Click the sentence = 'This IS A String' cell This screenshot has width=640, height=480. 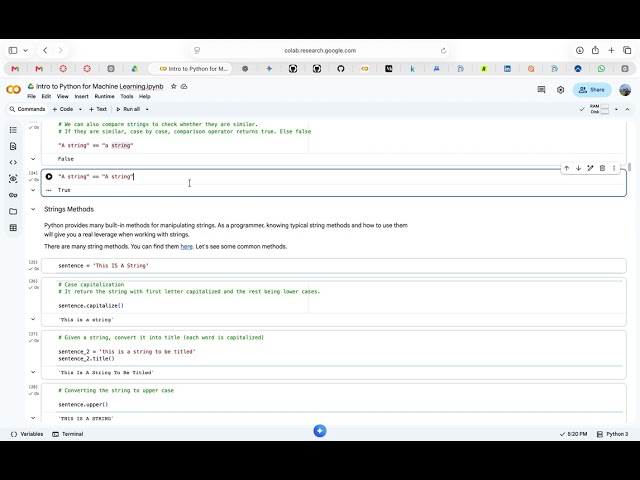[334, 266]
